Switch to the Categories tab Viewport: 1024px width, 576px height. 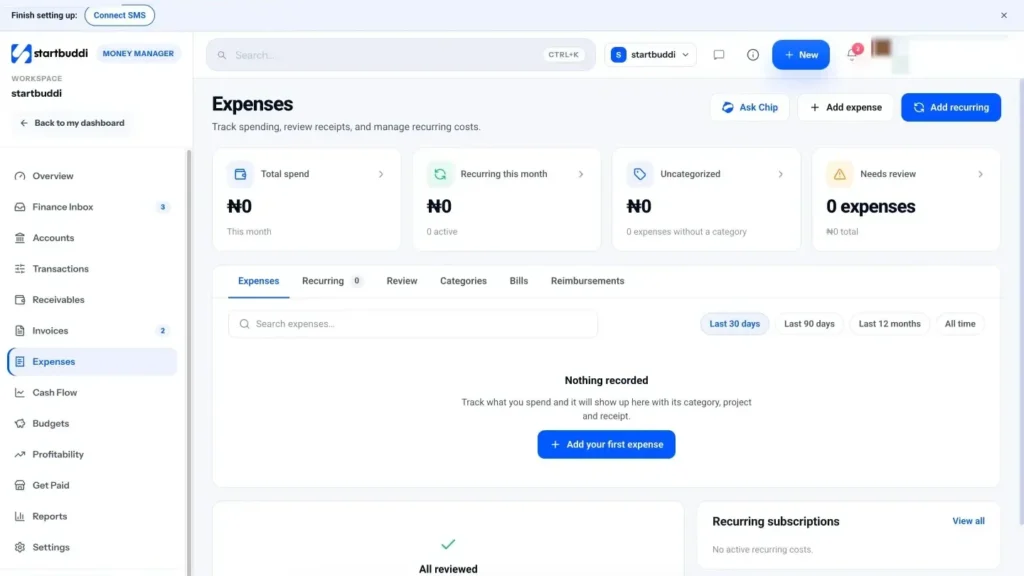pyautogui.click(x=463, y=281)
